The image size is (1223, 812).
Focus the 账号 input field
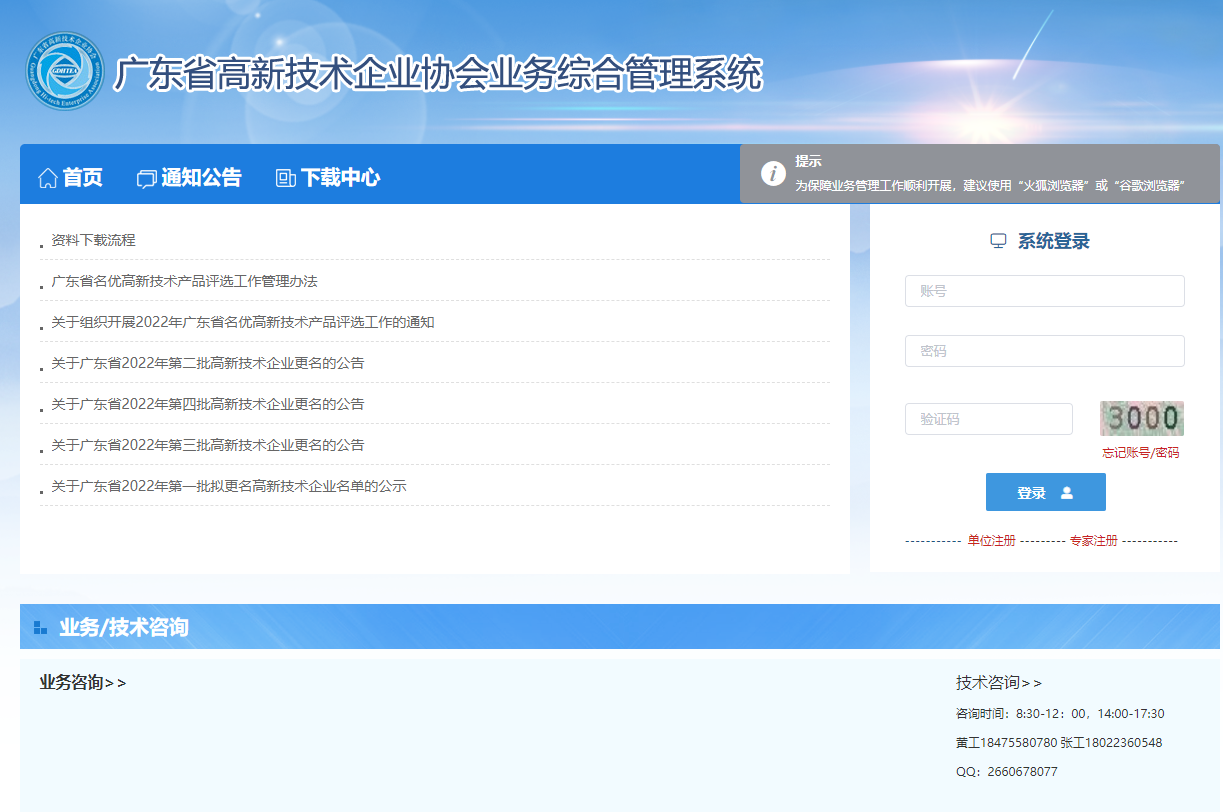pyautogui.click(x=1045, y=291)
